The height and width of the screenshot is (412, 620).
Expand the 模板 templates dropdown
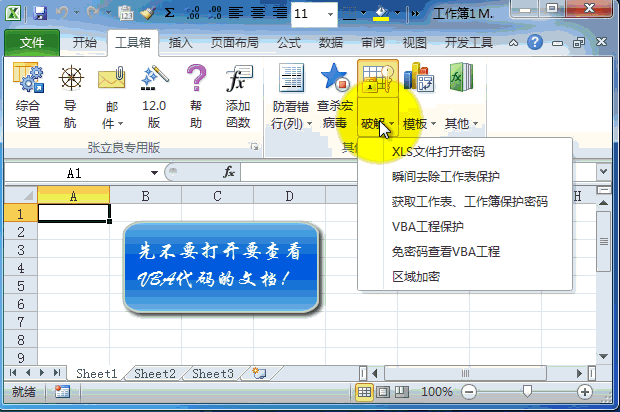pyautogui.click(x=421, y=124)
